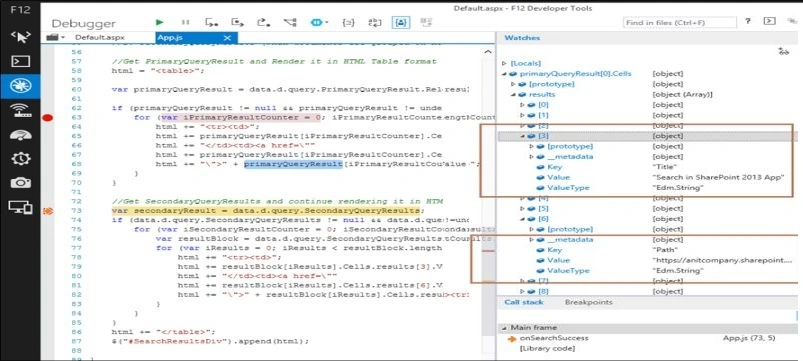803x361 pixels.
Task: Click the current statement arrow at line 73
Action: click(x=48, y=211)
